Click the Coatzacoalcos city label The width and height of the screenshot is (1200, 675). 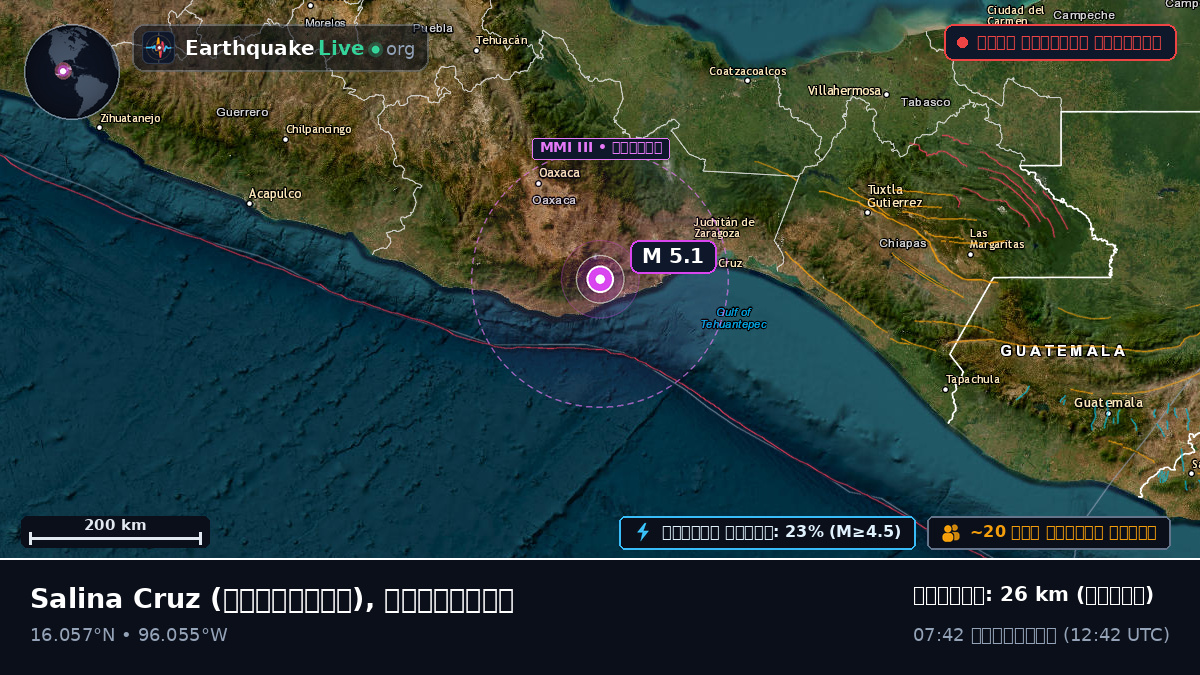pyautogui.click(x=748, y=71)
